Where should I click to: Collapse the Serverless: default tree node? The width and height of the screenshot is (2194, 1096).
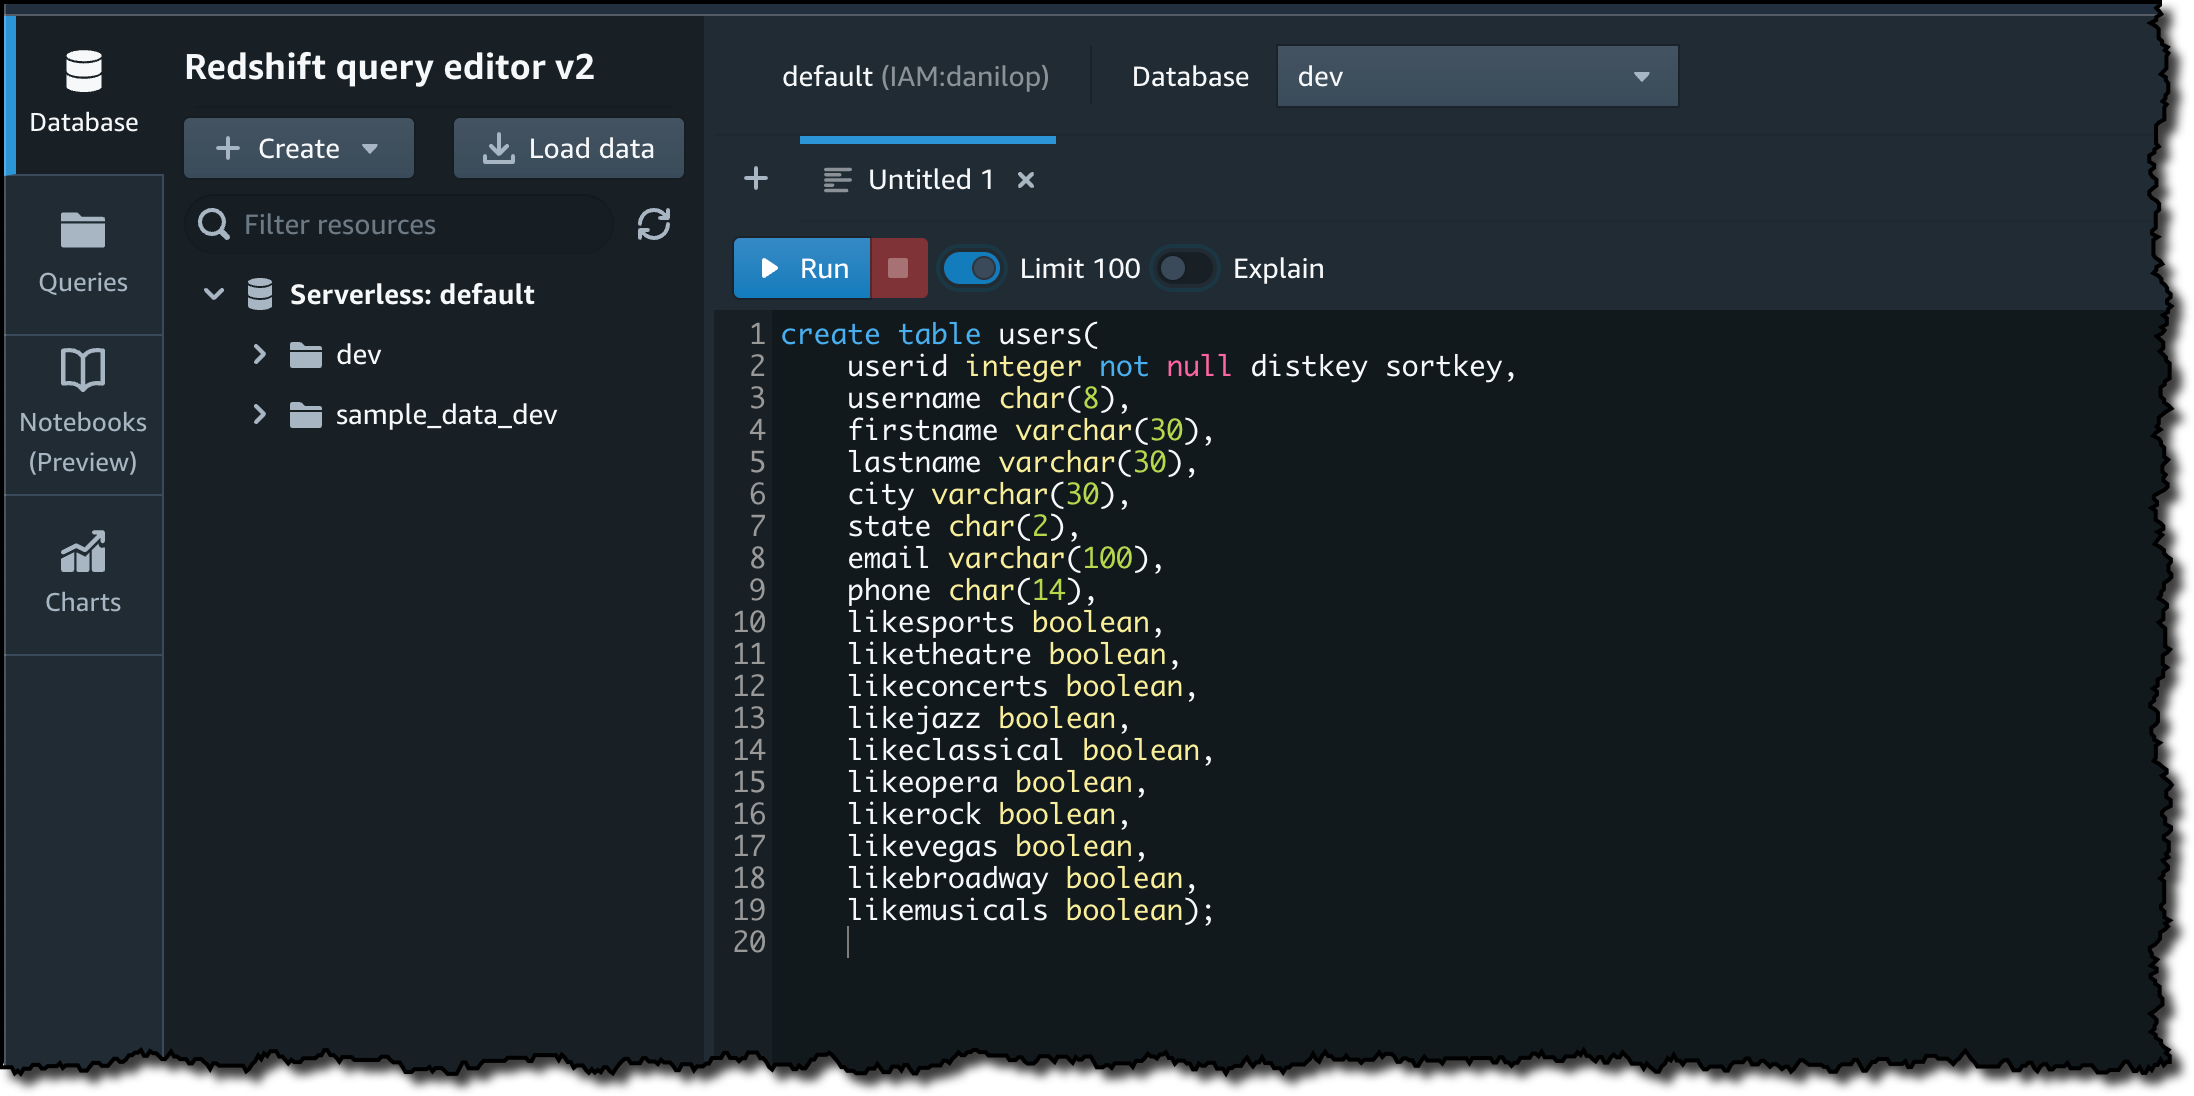(x=213, y=294)
